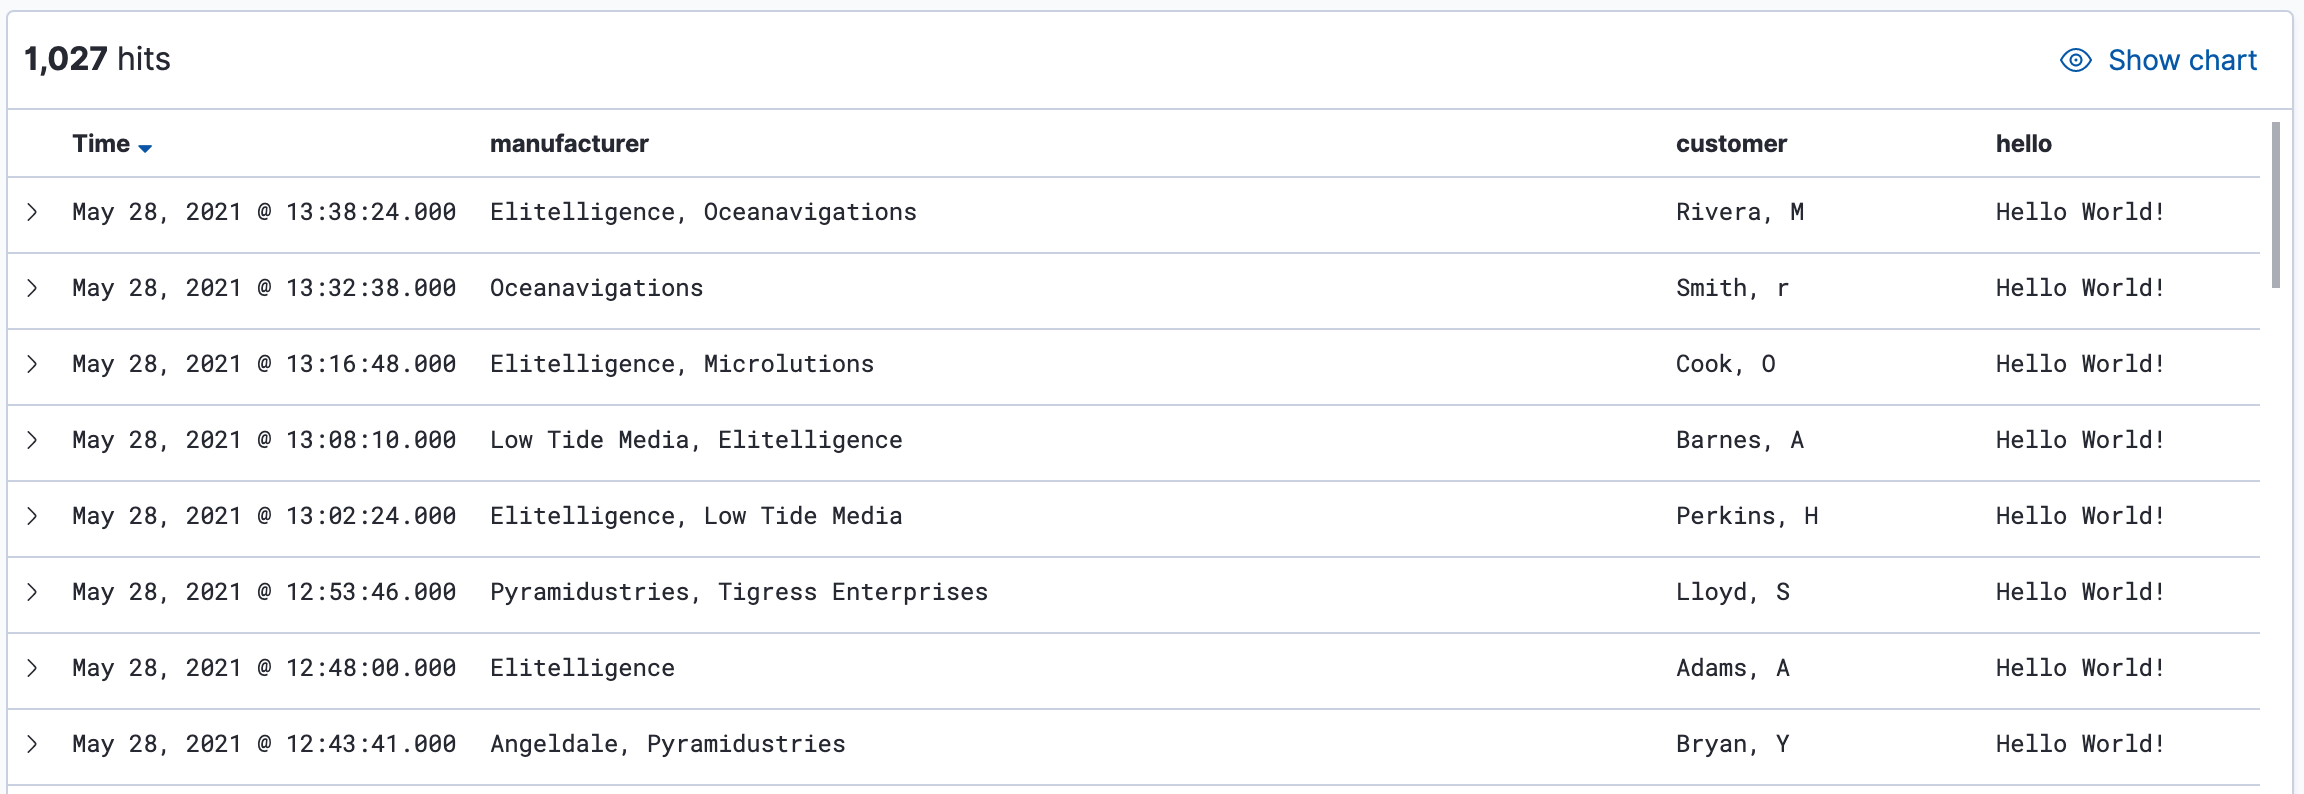2304x794 pixels.
Task: Expand the 13:08:10 Barnes row
Action: point(33,440)
